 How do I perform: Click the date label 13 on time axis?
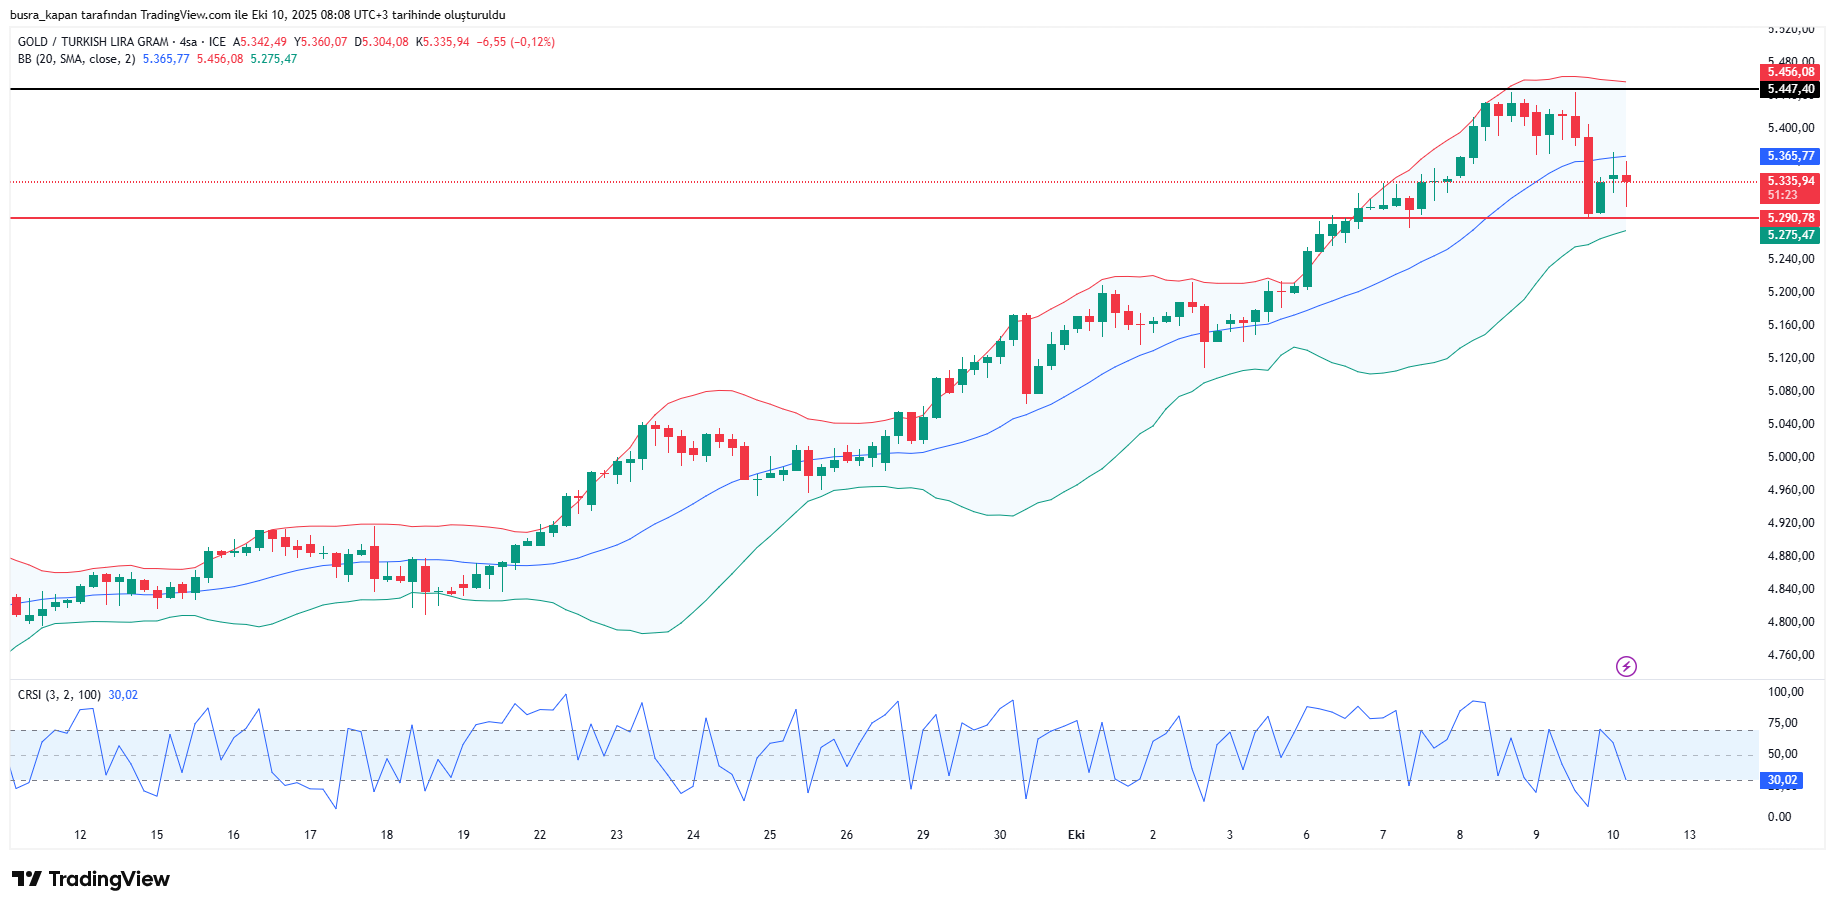1689,835
